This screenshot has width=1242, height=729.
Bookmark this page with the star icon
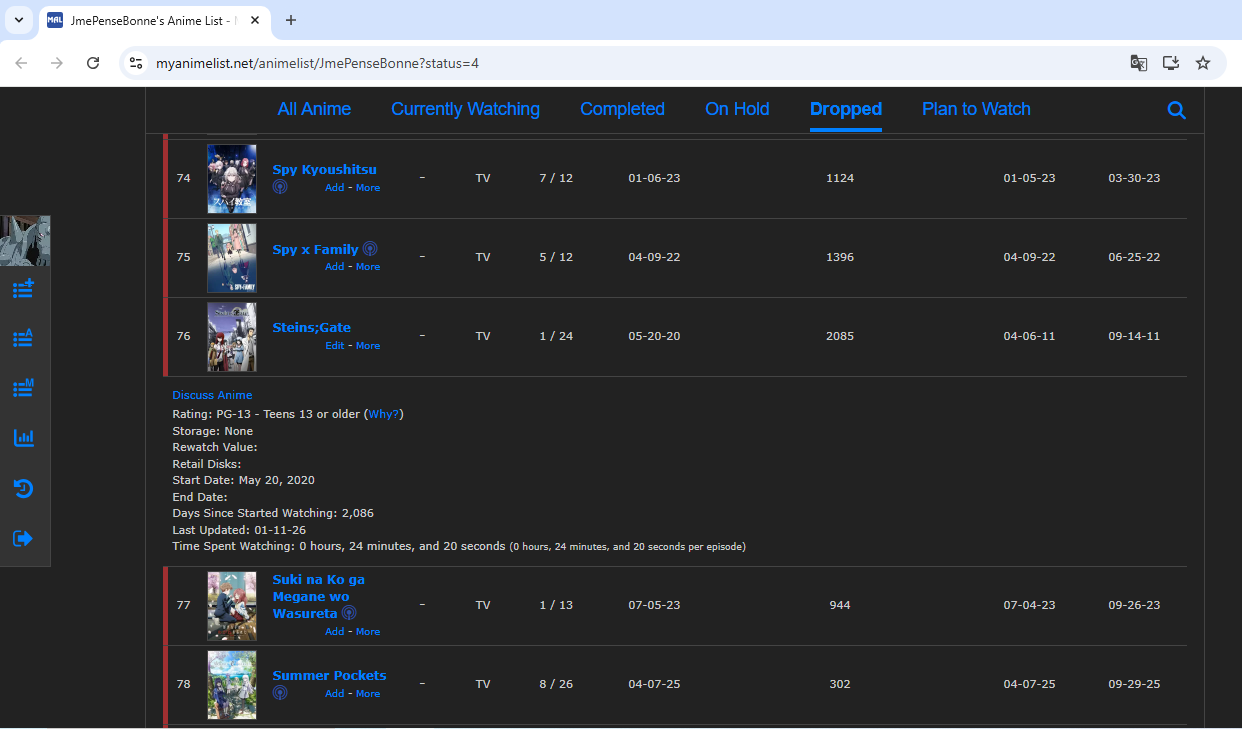(1203, 63)
